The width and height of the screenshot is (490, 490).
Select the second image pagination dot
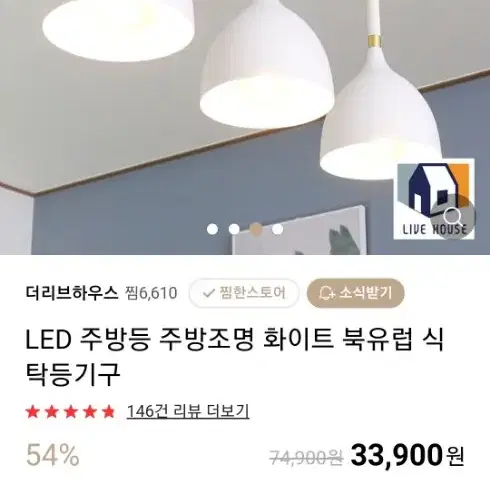pyautogui.click(x=234, y=229)
